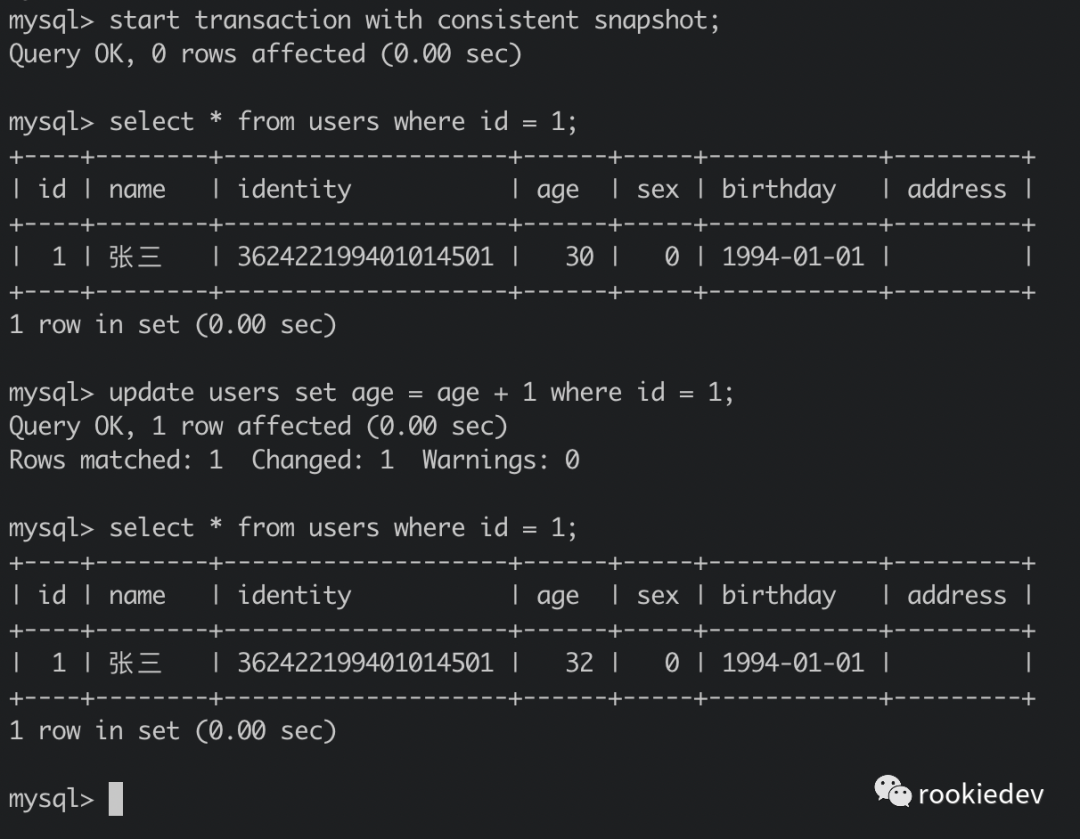This screenshot has width=1080, height=839.
Task: Click "1 row in set" below age 32 table
Action: (x=172, y=730)
